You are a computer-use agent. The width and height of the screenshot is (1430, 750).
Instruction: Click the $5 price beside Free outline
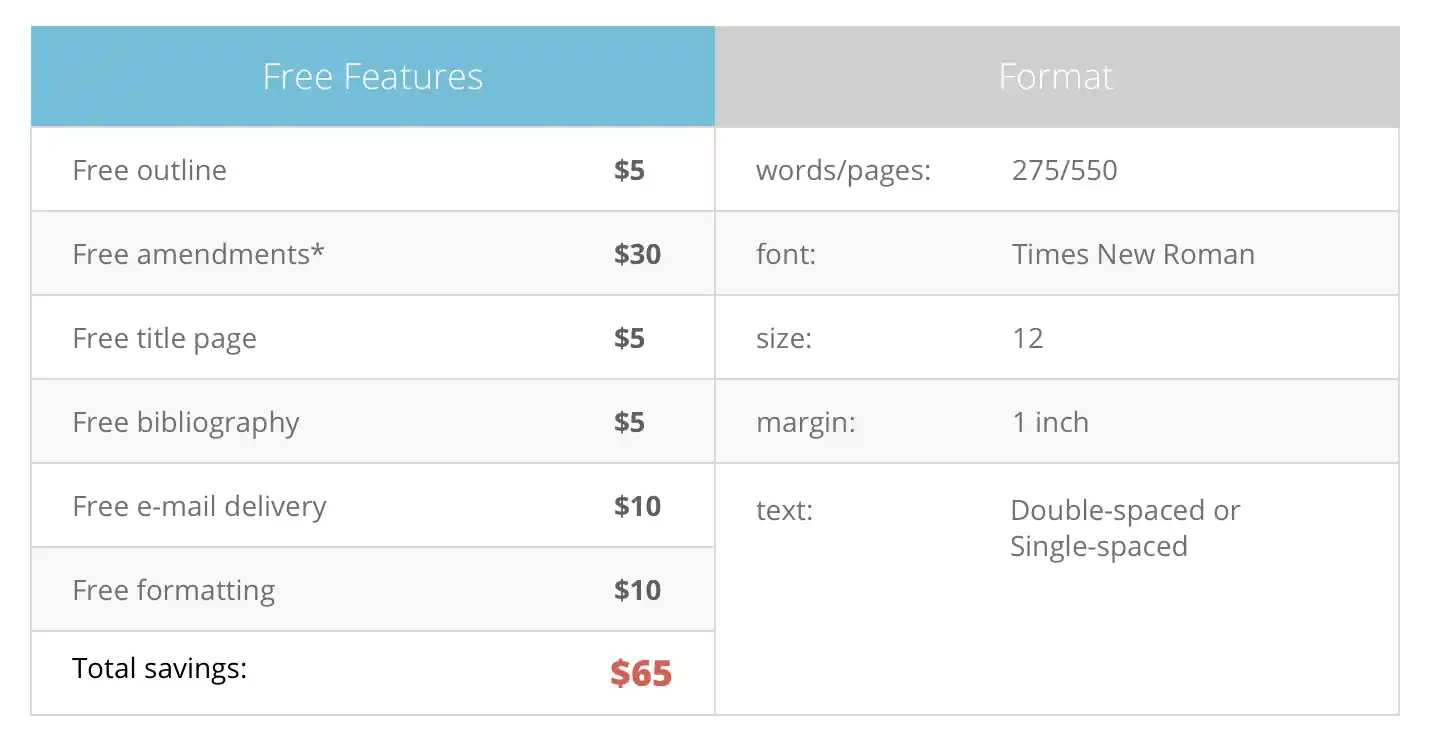pos(629,170)
